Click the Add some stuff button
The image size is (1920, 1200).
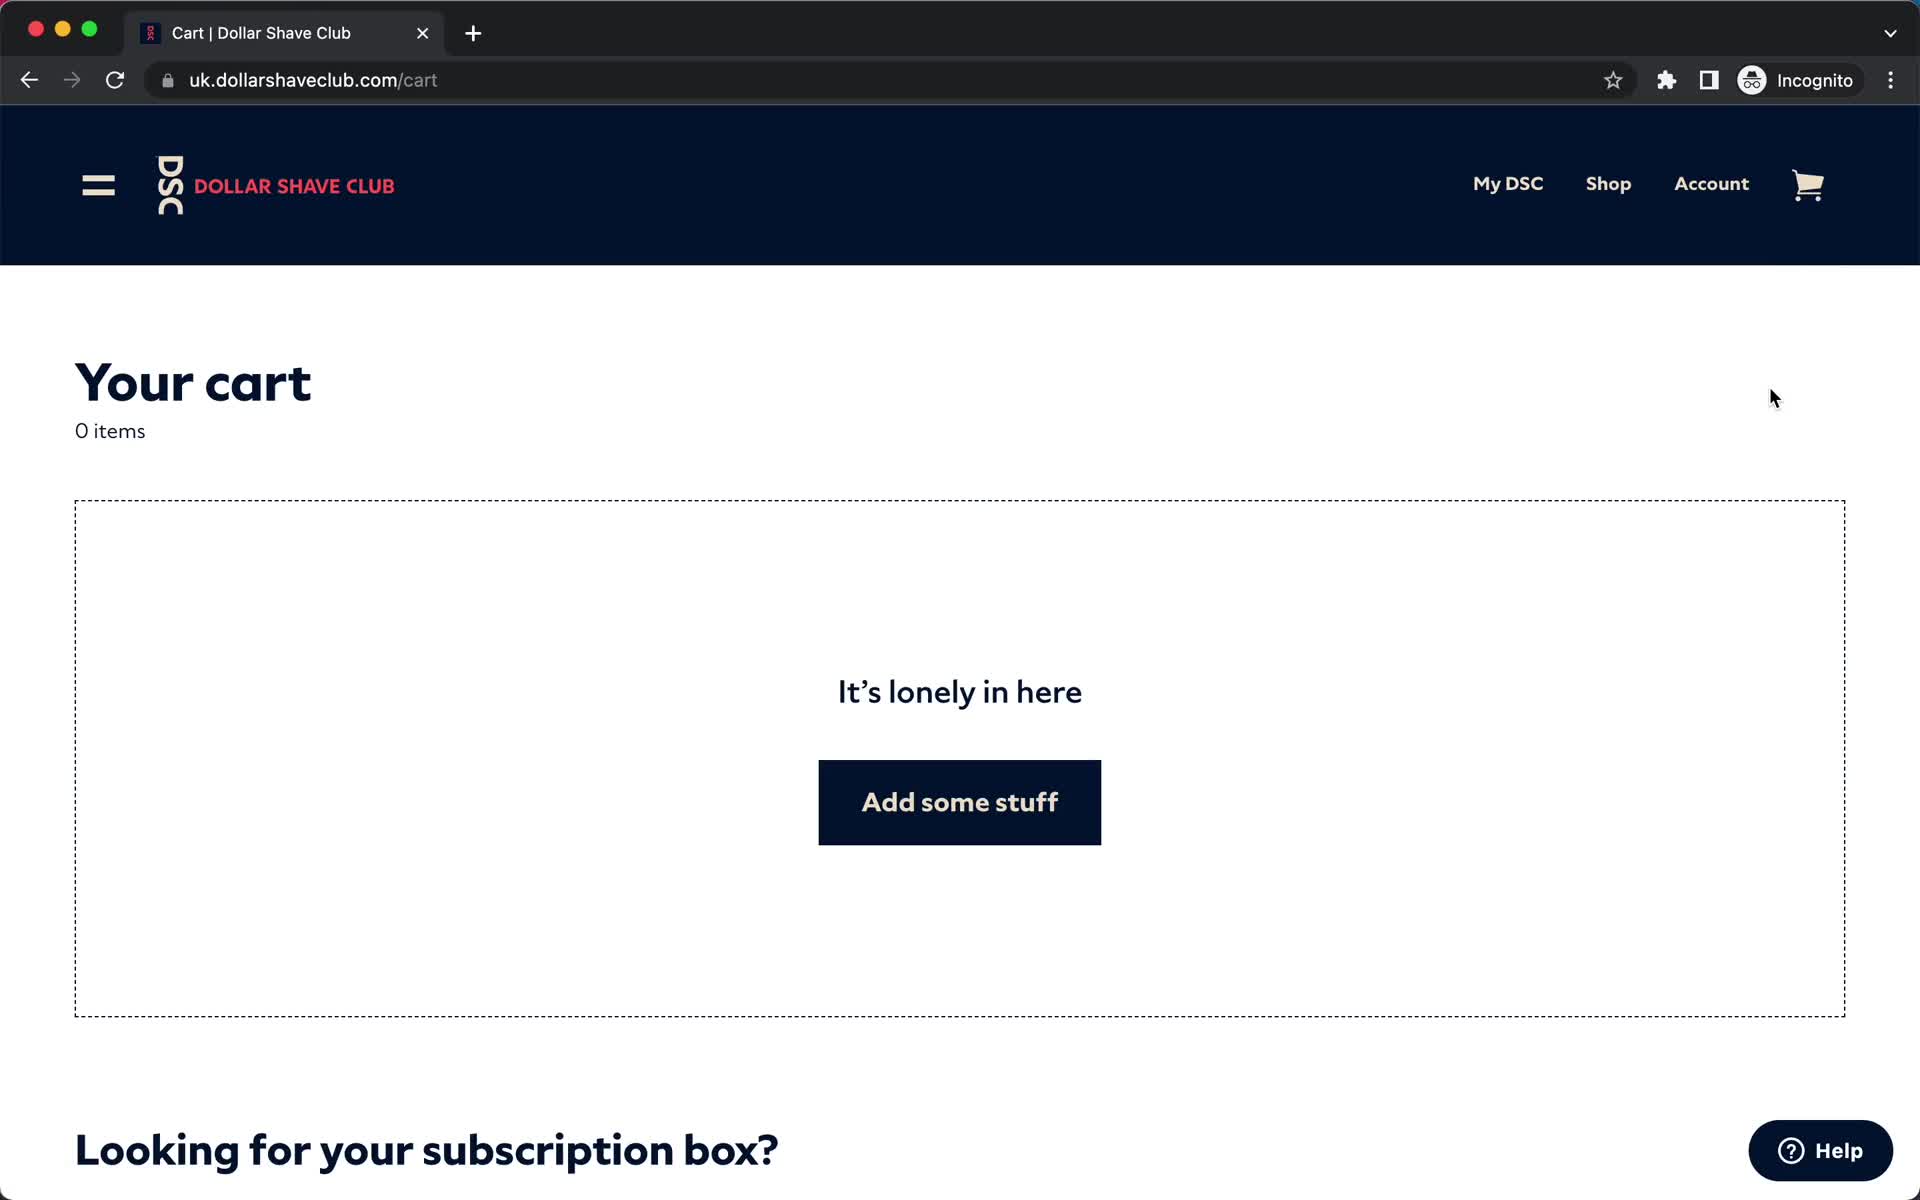click(959, 802)
